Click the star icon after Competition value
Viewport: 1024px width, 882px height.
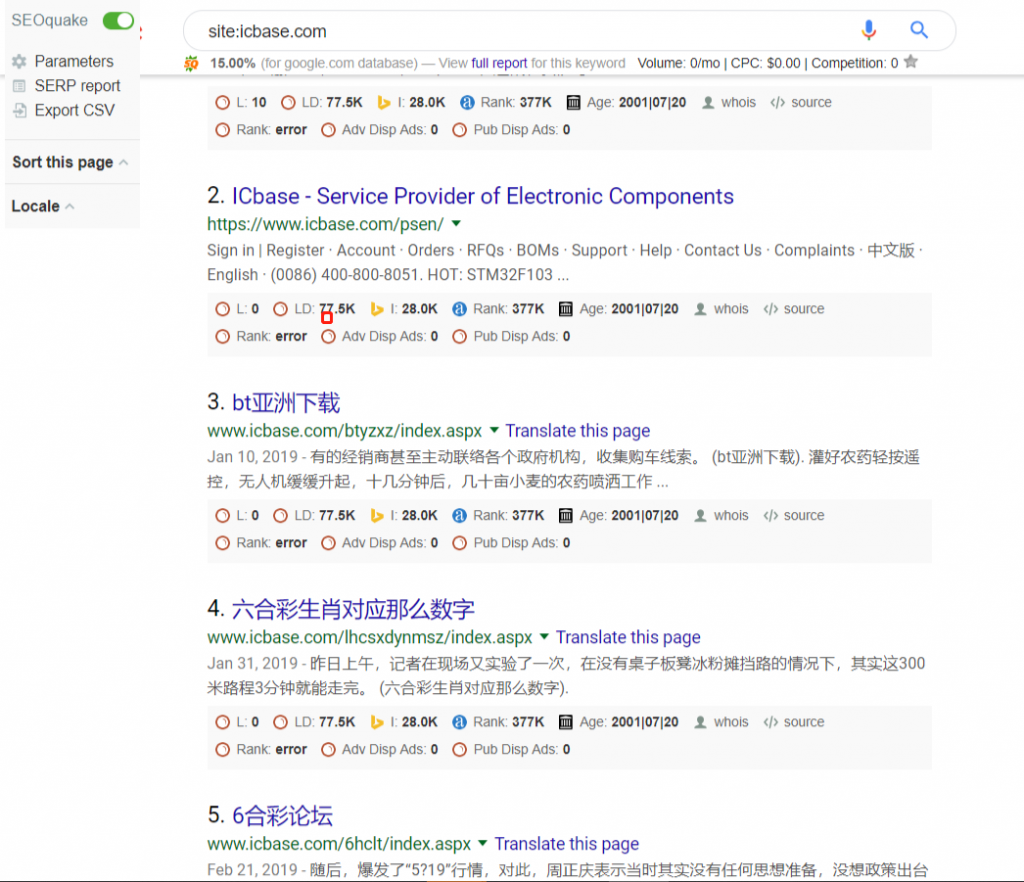[910, 62]
